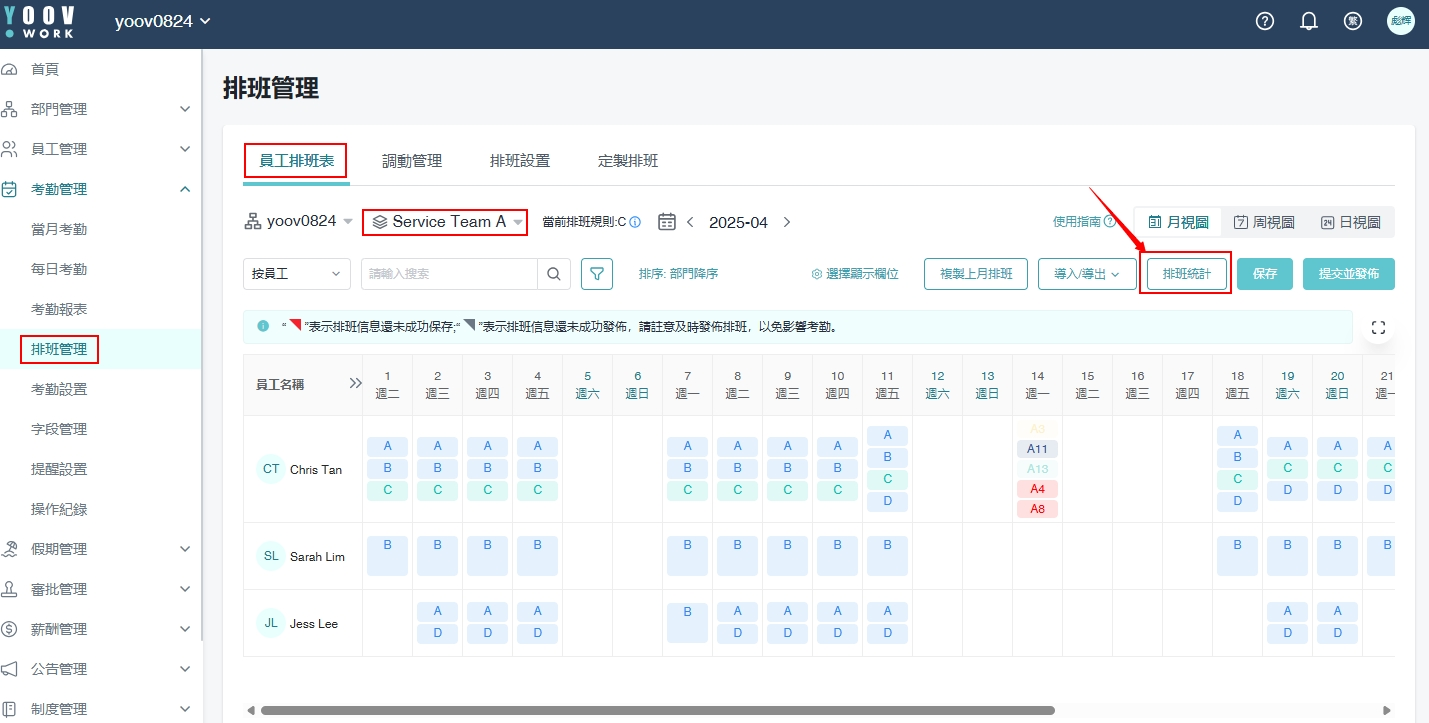
Task: Go to the previous month arrow
Action: (690, 222)
